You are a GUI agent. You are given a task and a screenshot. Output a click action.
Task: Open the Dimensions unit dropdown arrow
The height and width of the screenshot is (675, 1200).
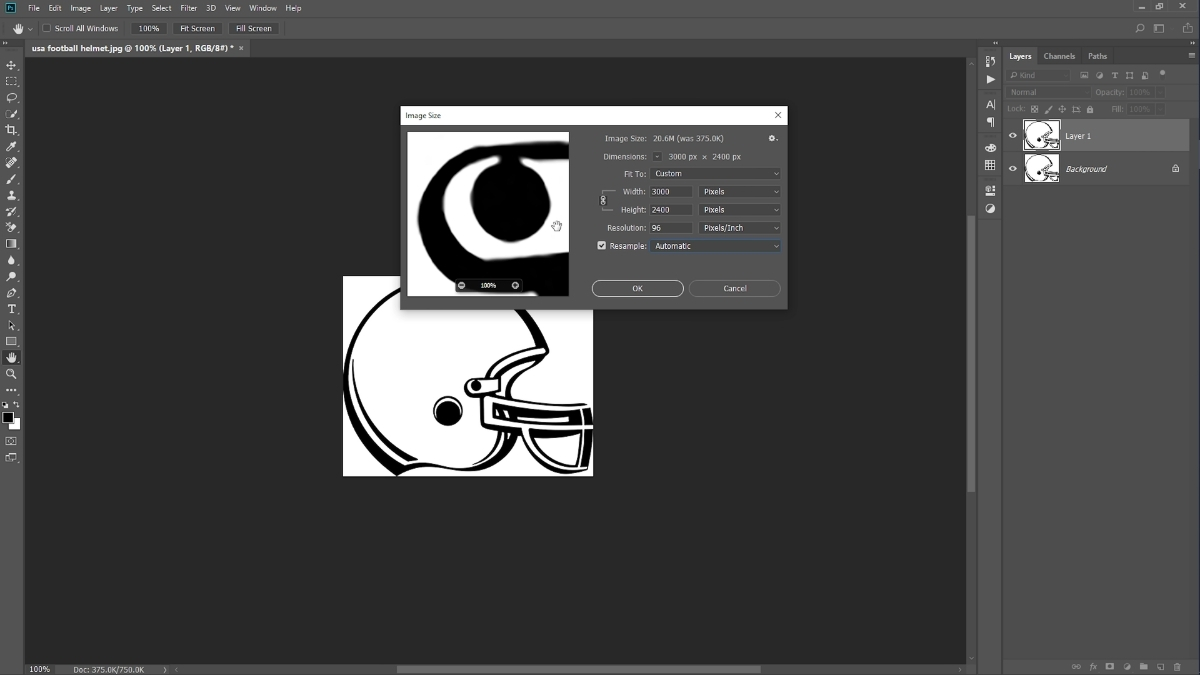(657, 156)
